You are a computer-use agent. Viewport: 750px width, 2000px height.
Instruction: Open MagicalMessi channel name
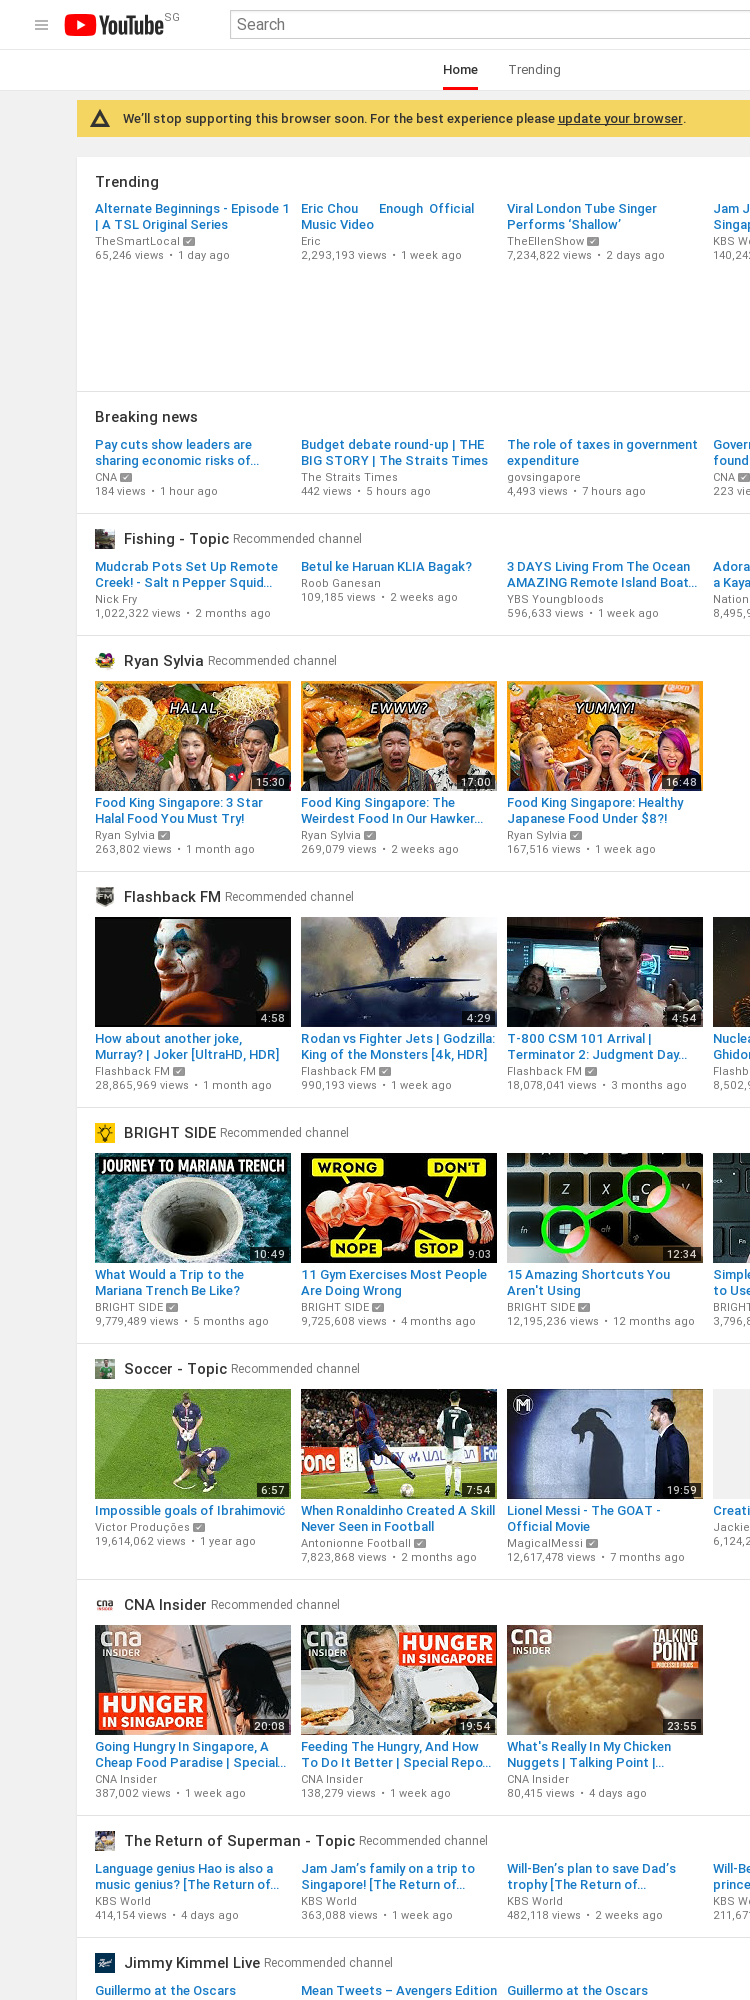tap(546, 1544)
